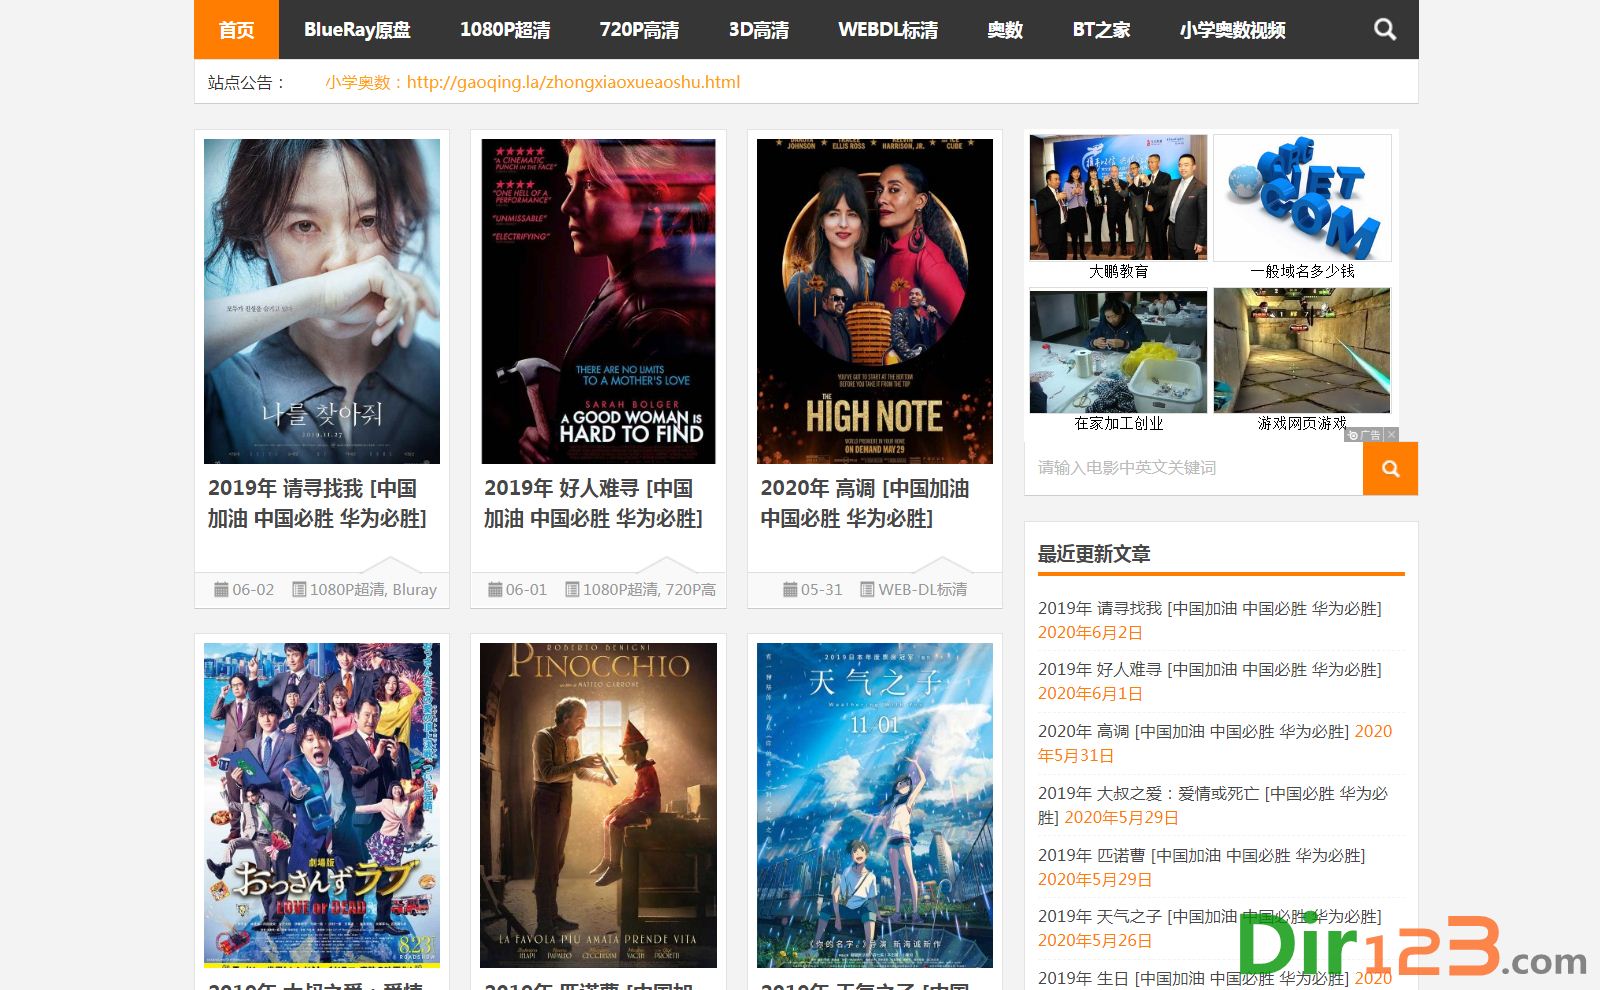
Task: Click date 2020年5月26日 in recent articles
Action: 1095,940
